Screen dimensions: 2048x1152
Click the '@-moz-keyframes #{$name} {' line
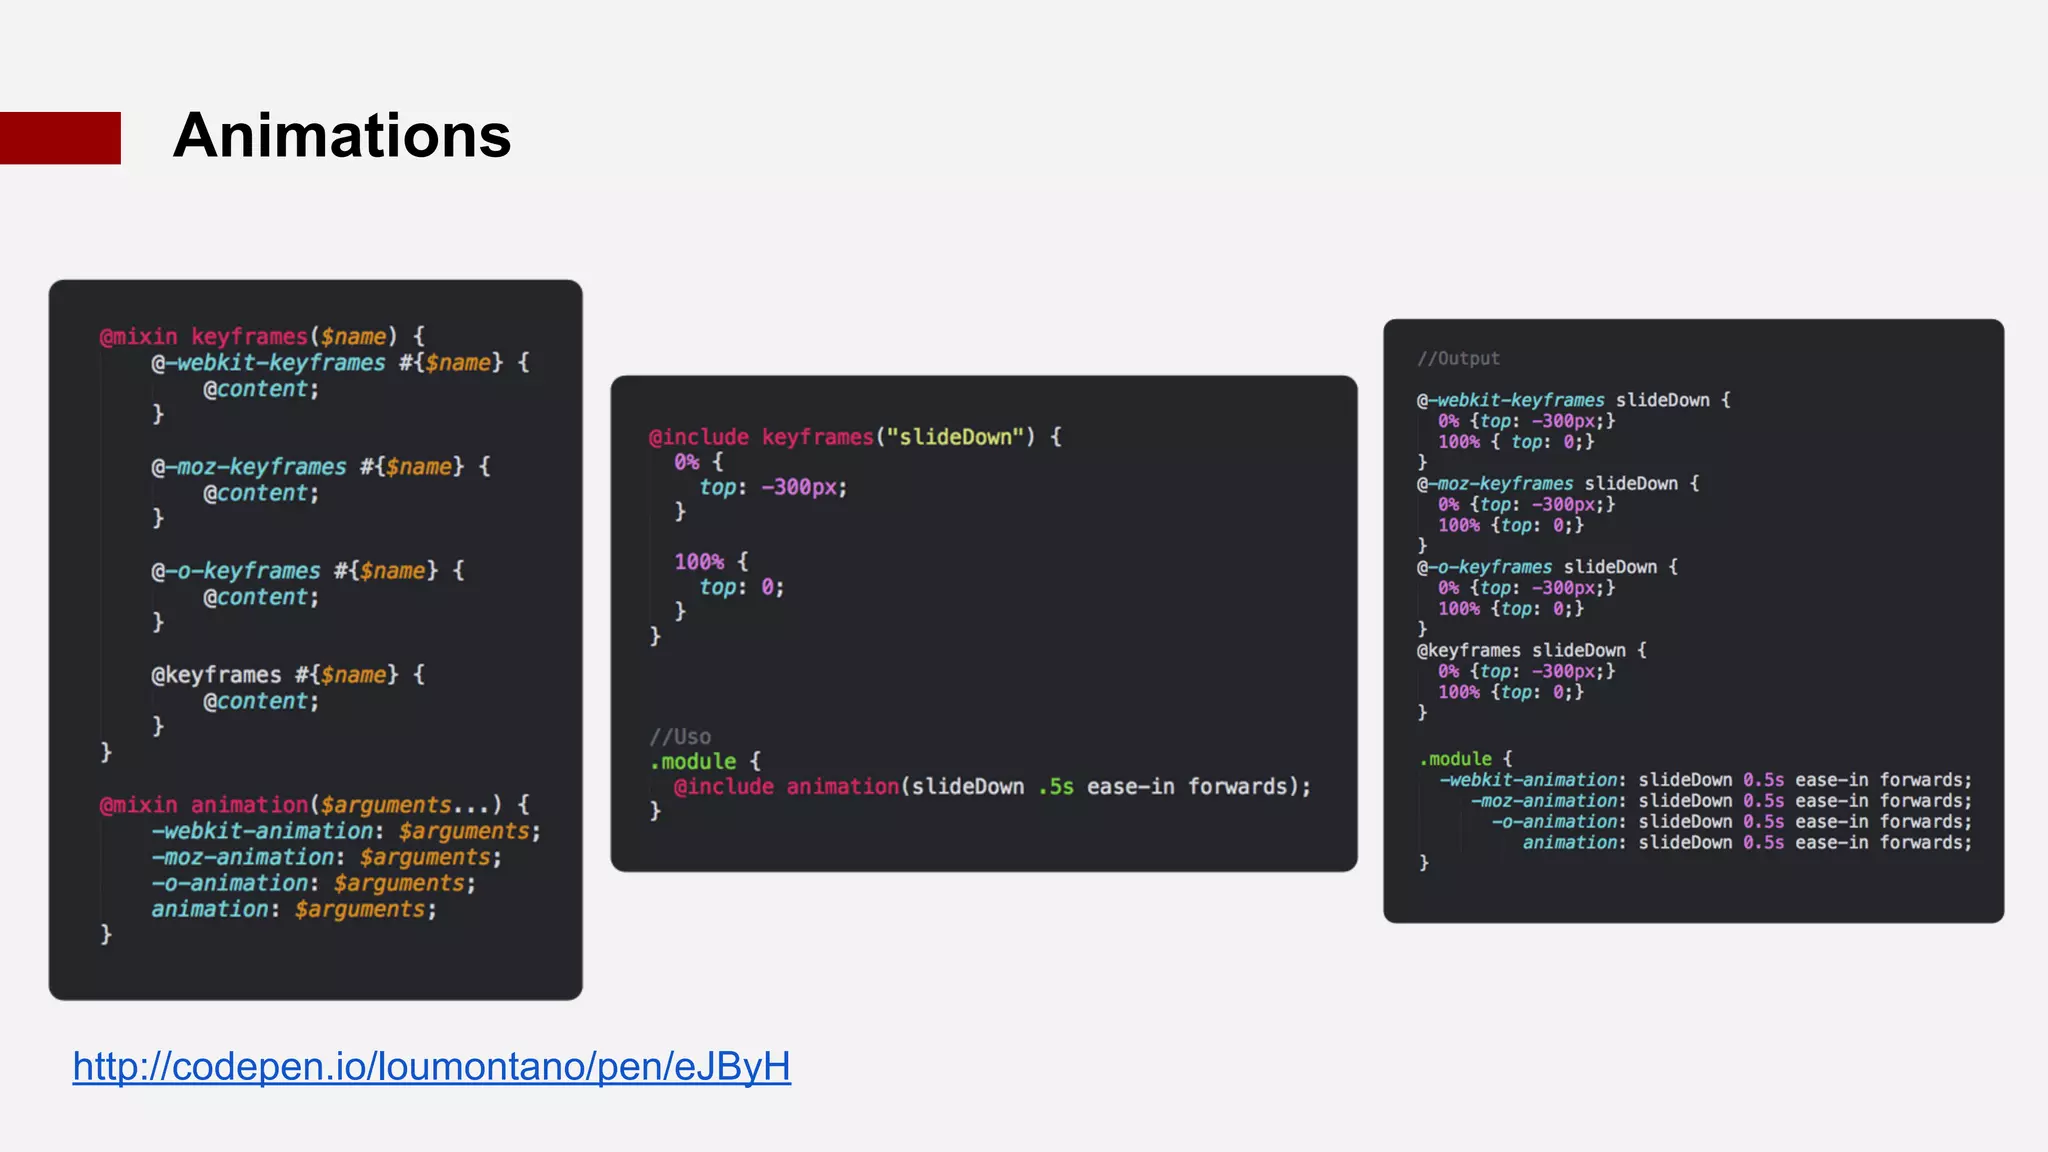coord(321,466)
